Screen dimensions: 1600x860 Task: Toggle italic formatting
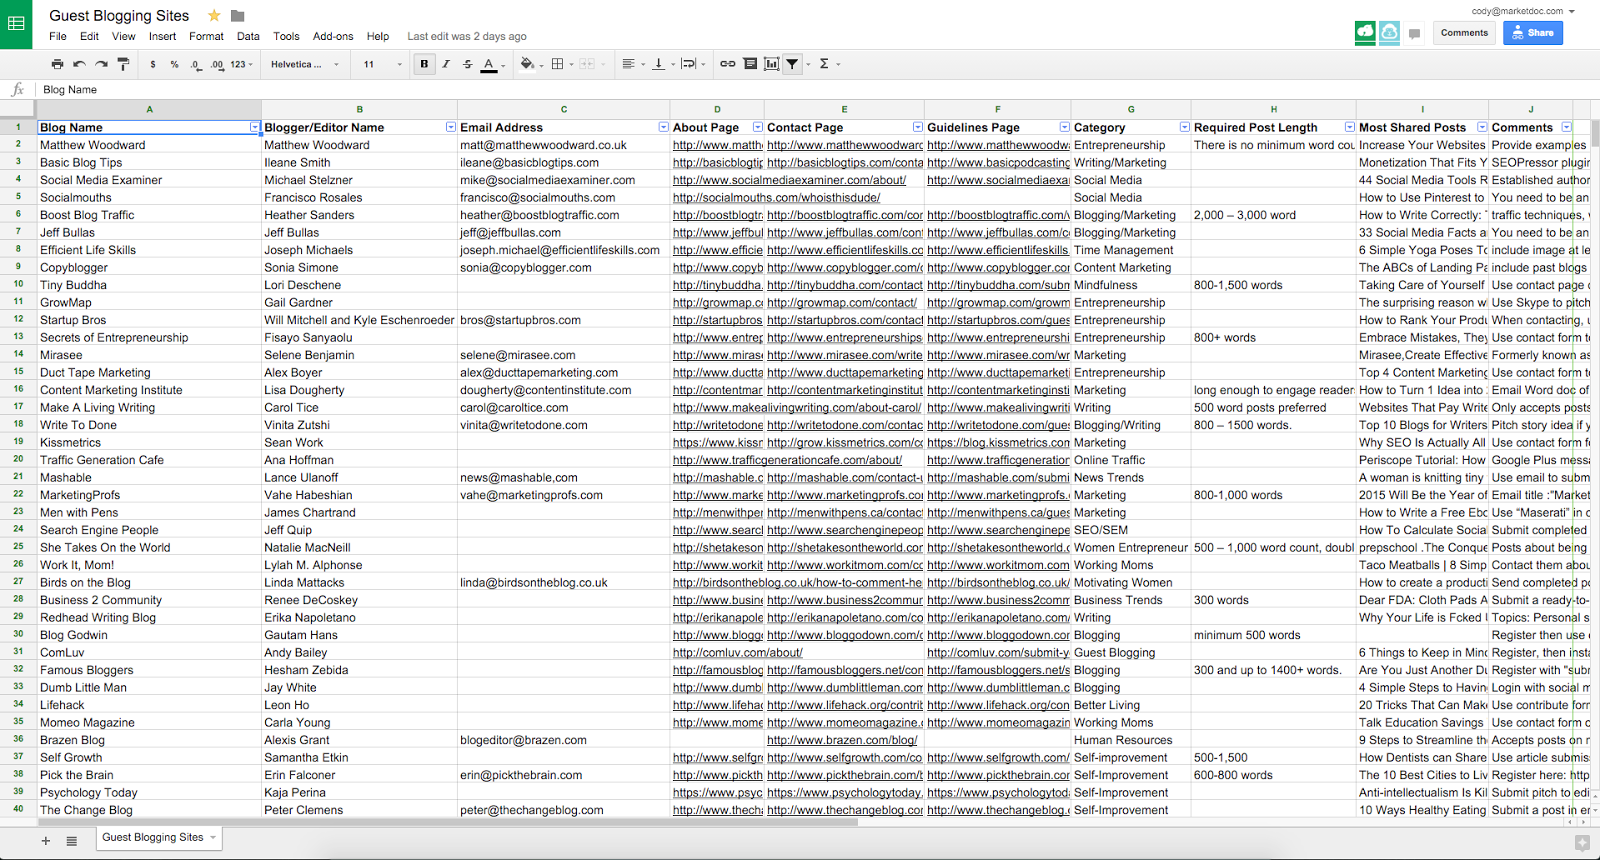click(446, 64)
